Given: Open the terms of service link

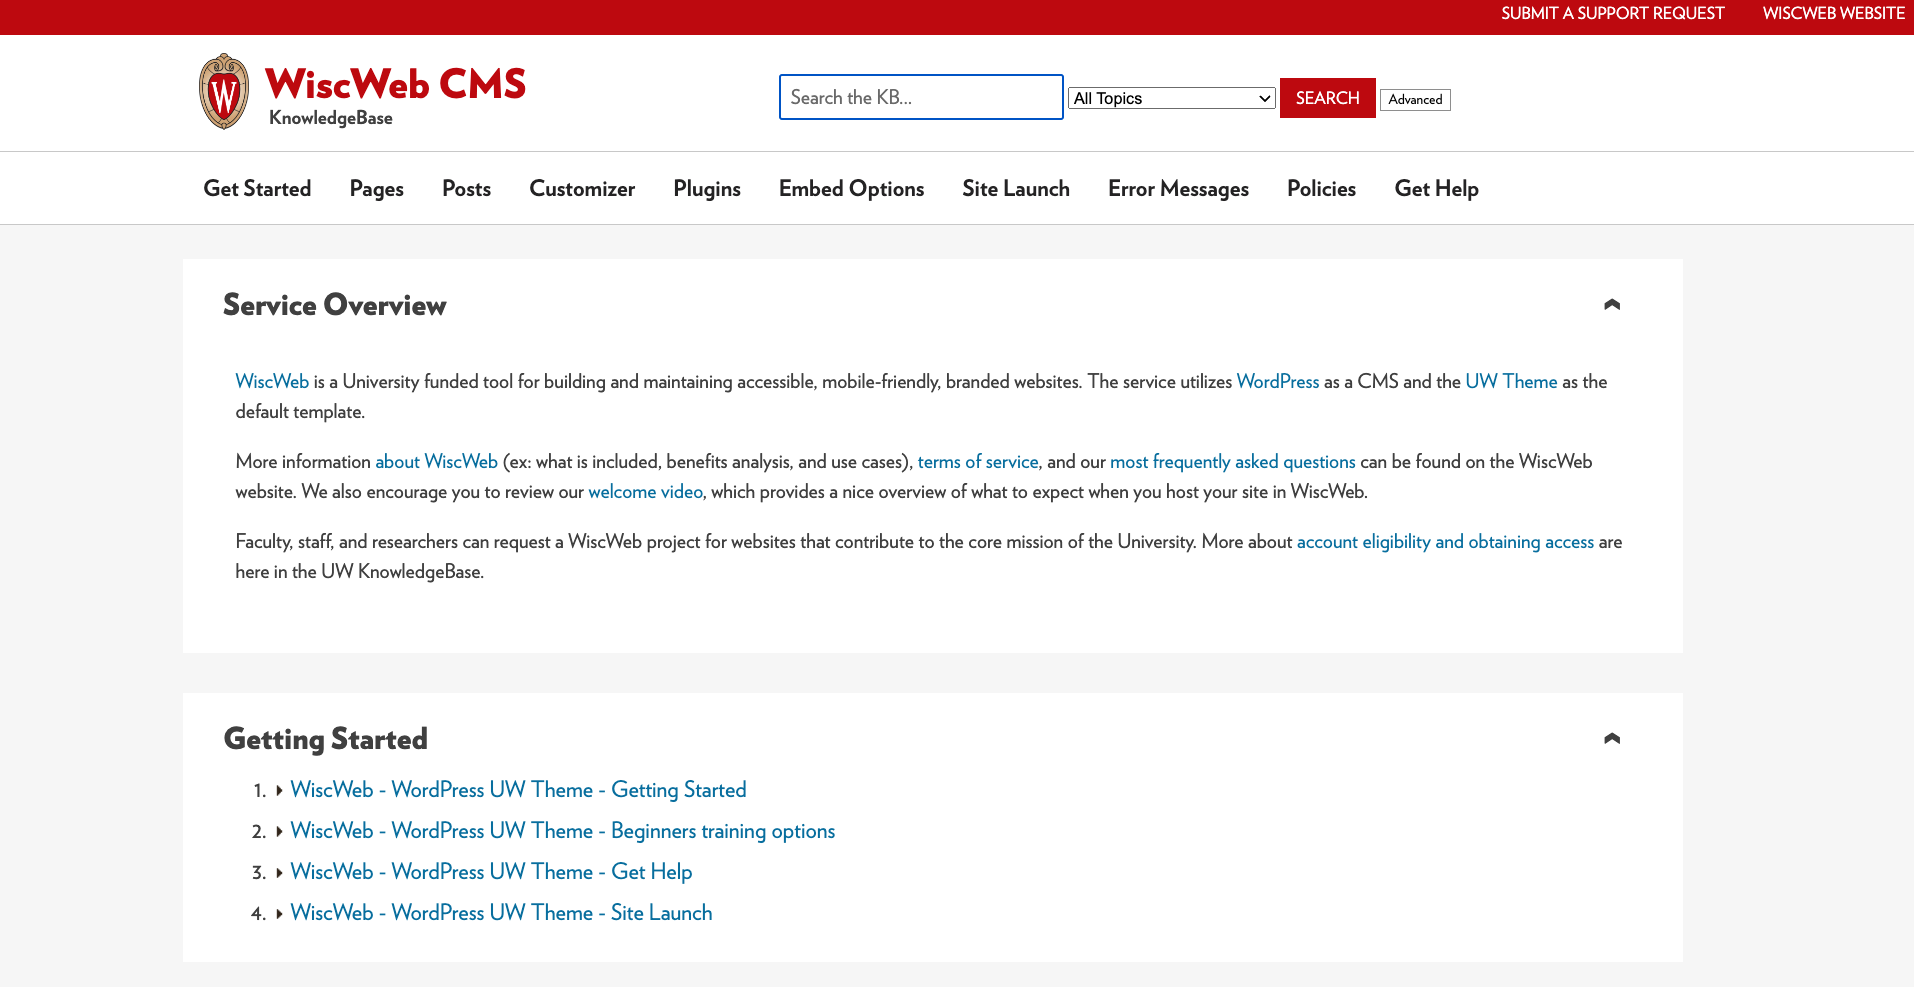Looking at the screenshot, I should [978, 461].
